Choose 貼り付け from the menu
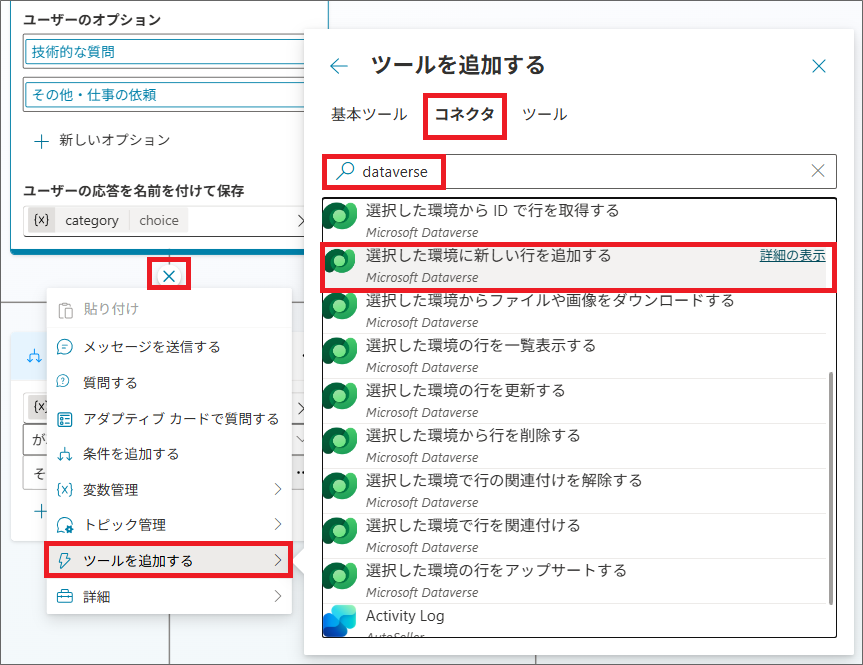This screenshot has width=863, height=665. click(169, 310)
